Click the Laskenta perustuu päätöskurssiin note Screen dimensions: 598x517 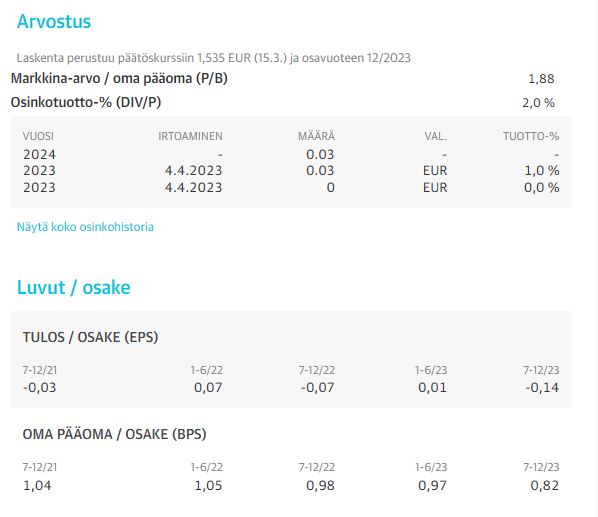[214, 58]
